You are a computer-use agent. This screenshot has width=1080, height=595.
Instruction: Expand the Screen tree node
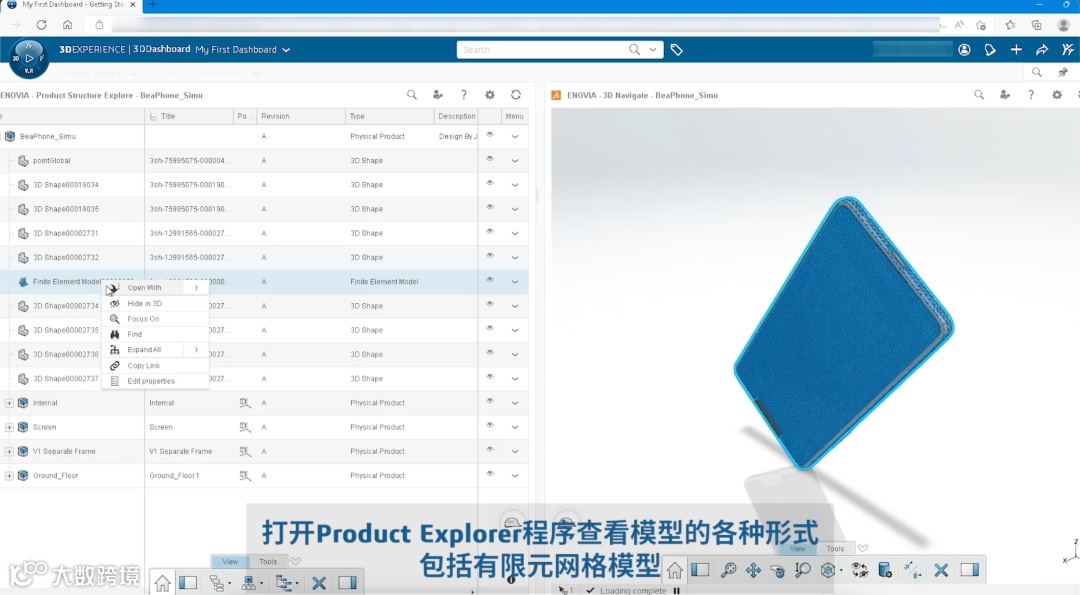9,427
